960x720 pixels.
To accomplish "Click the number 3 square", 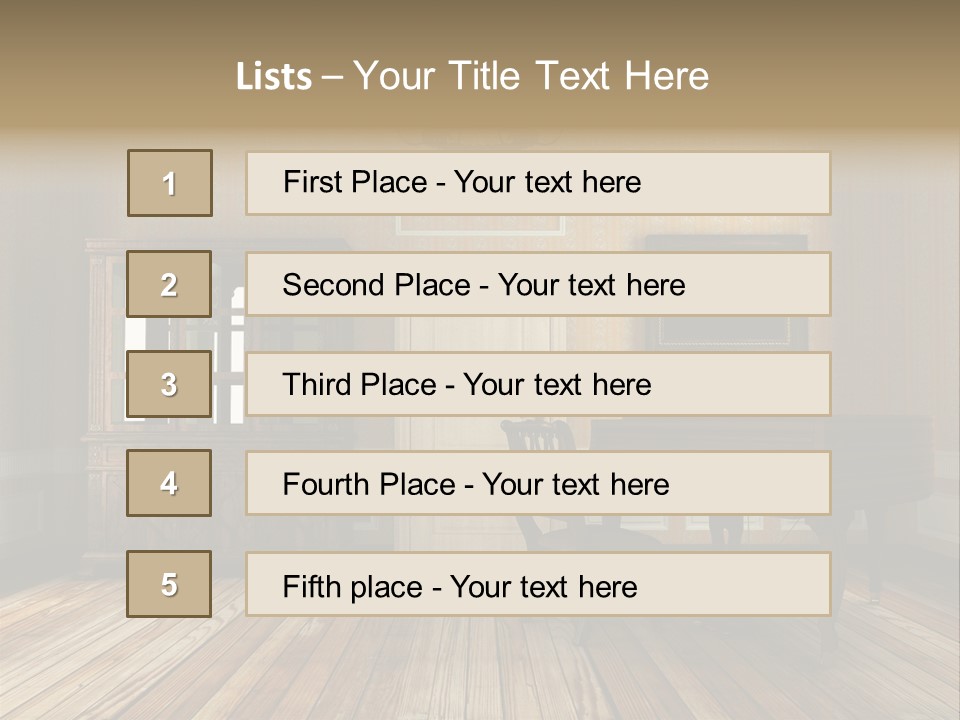I will [x=169, y=384].
